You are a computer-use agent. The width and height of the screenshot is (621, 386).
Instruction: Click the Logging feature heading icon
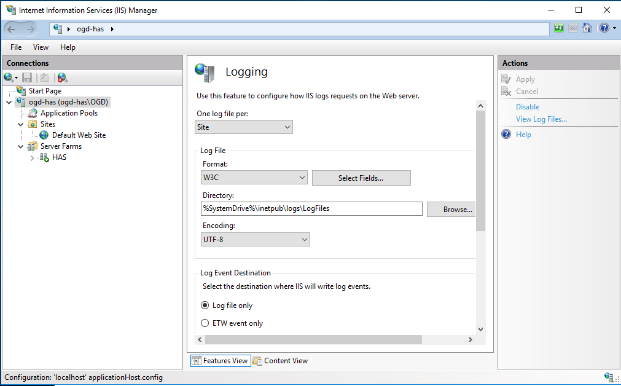(205, 72)
